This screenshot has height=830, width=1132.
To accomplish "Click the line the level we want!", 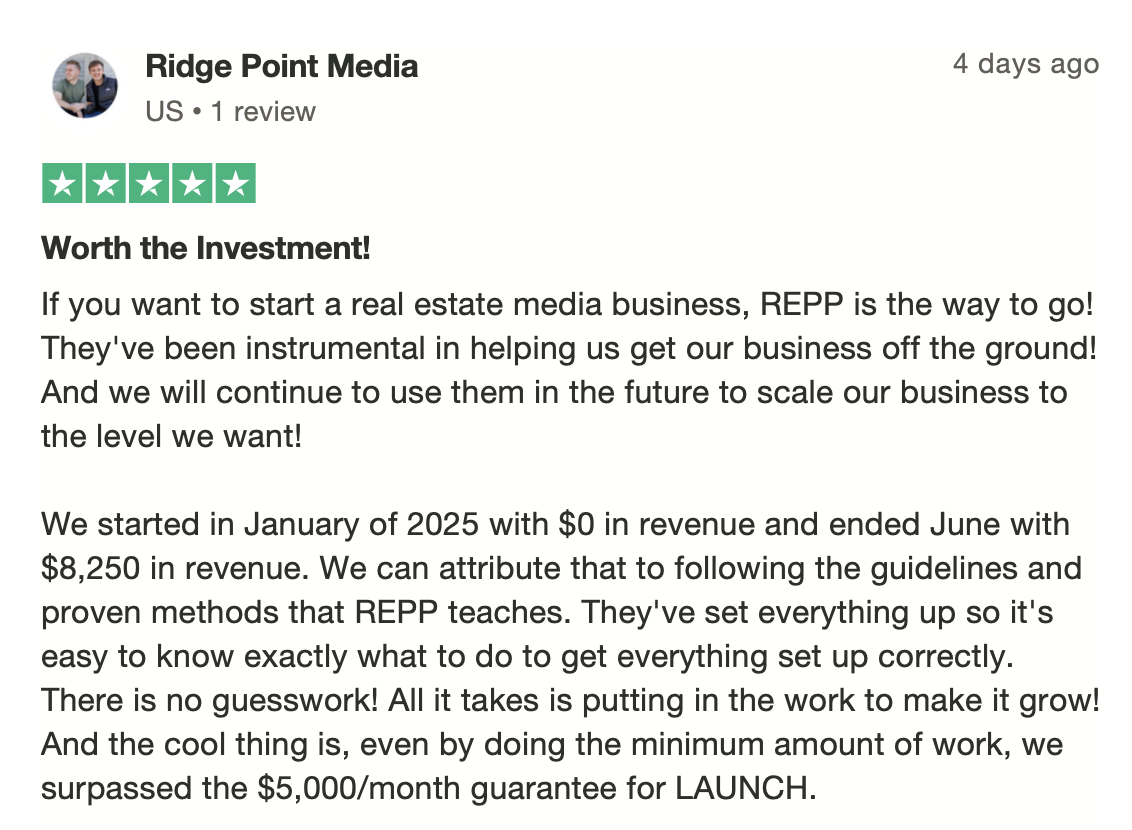I will click(x=171, y=437).
